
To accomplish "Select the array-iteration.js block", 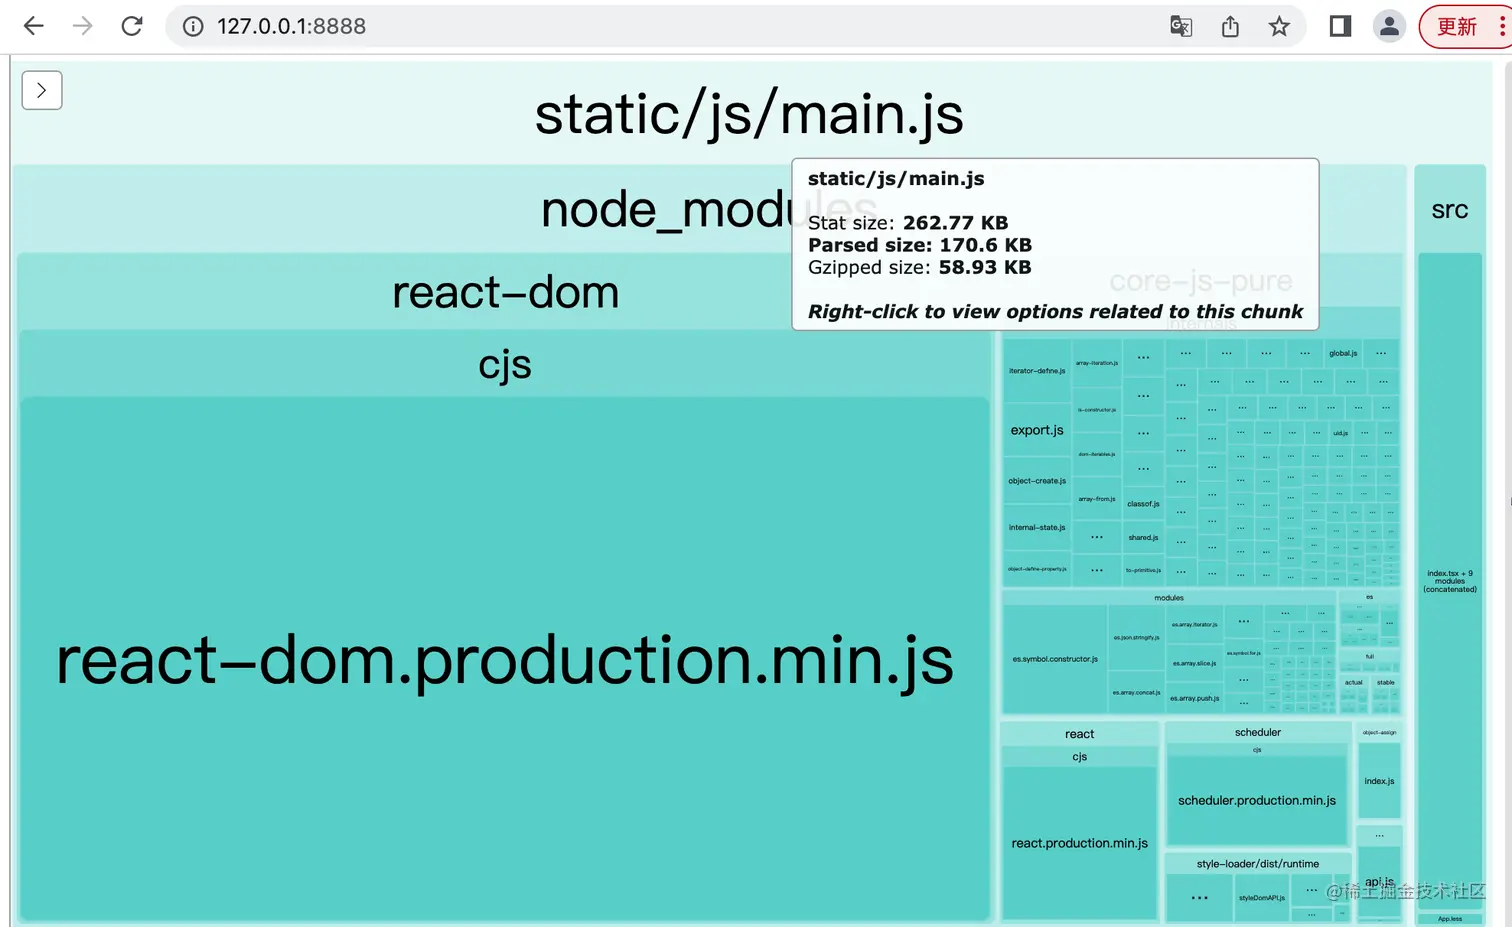I will [1097, 363].
